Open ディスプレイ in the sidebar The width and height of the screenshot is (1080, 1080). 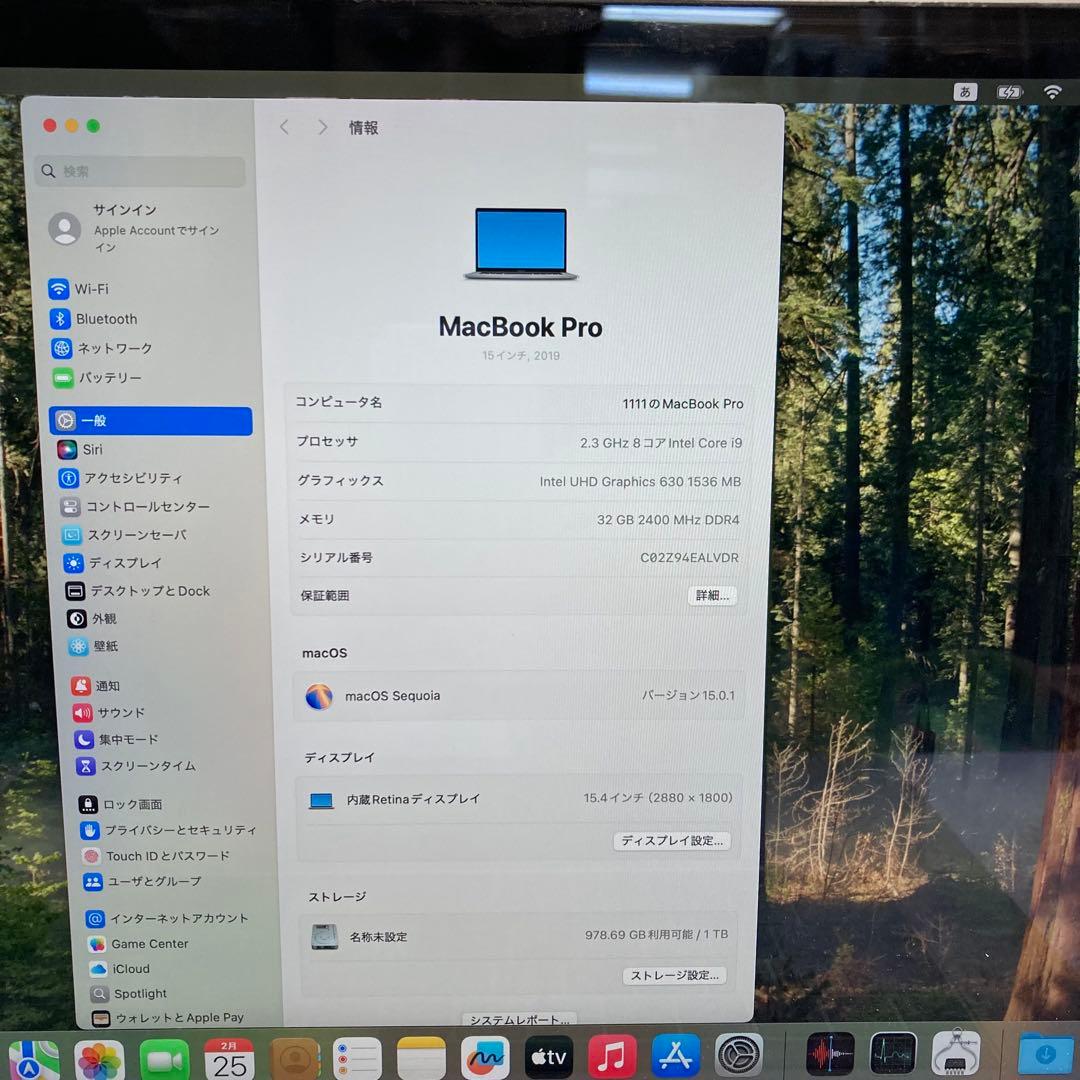112,563
